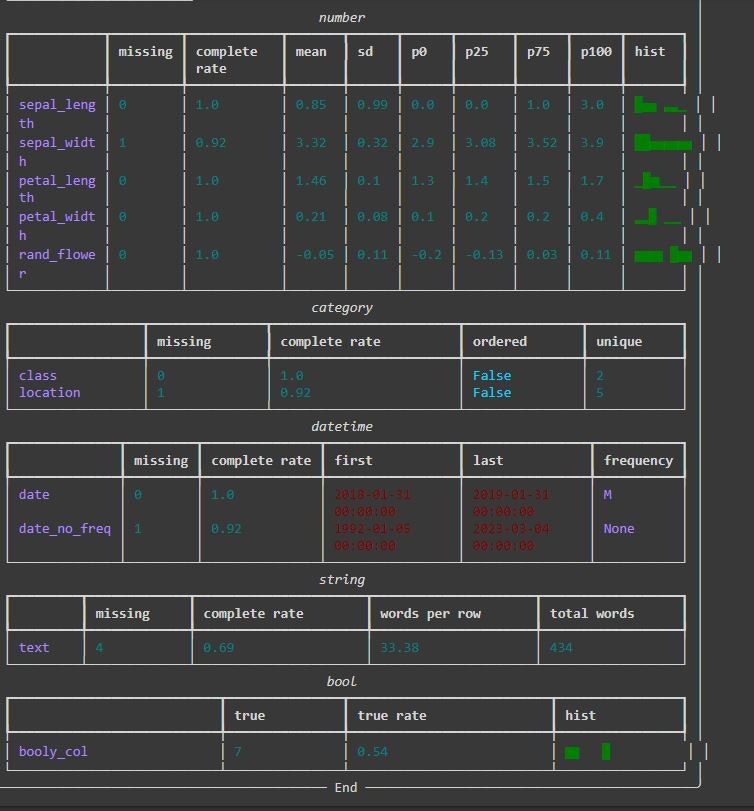Screen dimensions: 754x811
Task: Click the 'mean' column header
Action: click(x=311, y=52)
